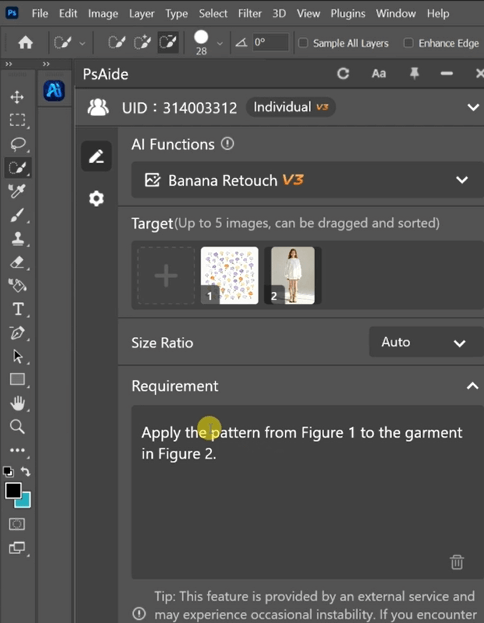Select the Quick Selection tool in the toolbar
Viewport: 484px width, 623px height.
click(18, 167)
